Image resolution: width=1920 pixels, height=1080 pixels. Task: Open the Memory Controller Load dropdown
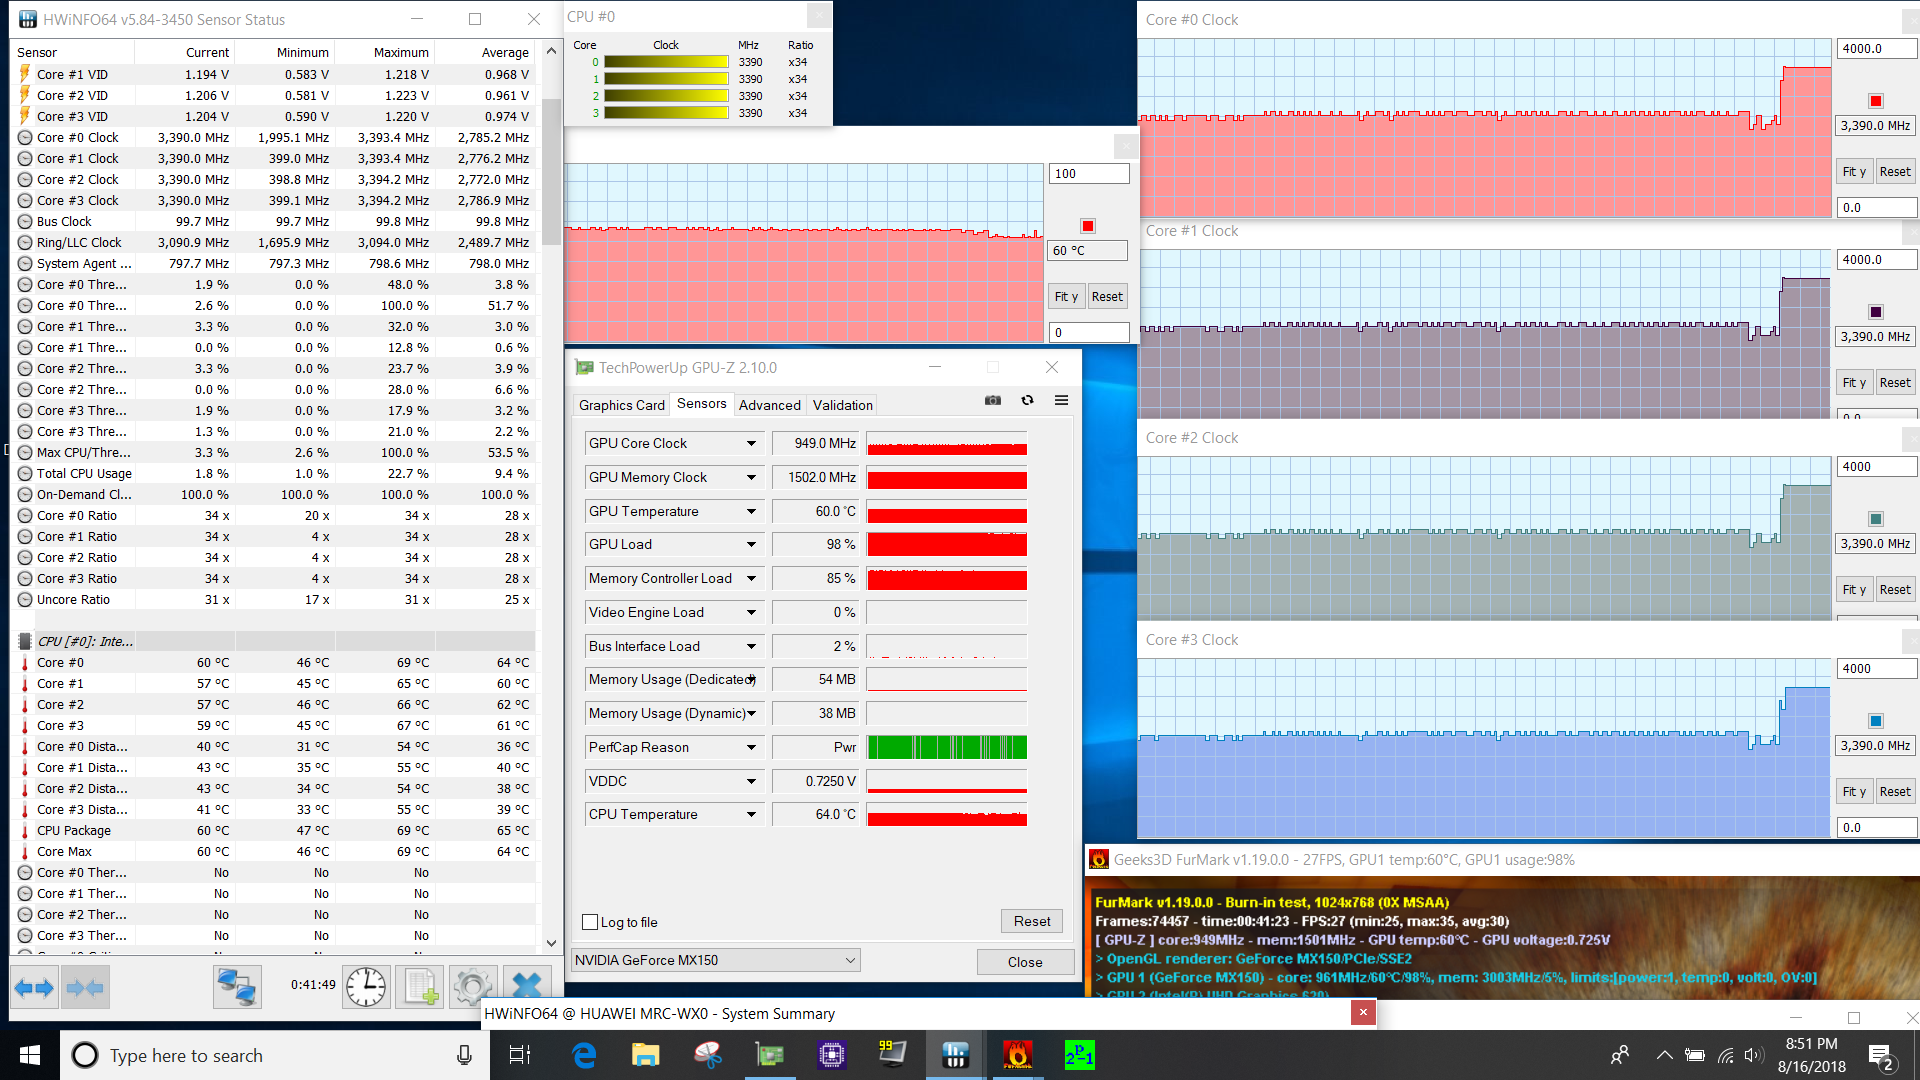tap(751, 578)
